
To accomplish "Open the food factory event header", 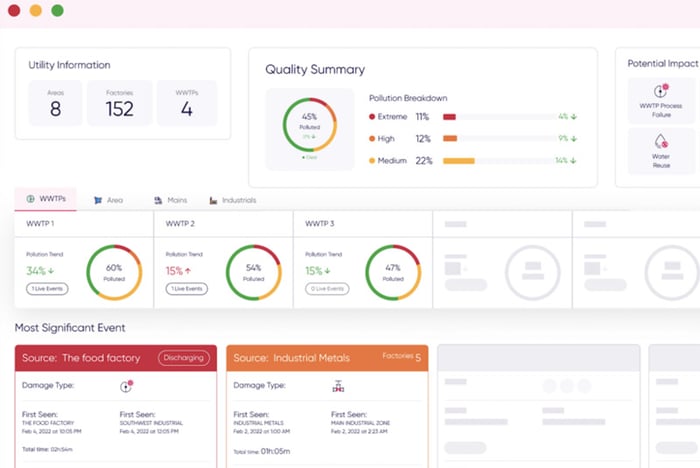I will tap(116, 358).
